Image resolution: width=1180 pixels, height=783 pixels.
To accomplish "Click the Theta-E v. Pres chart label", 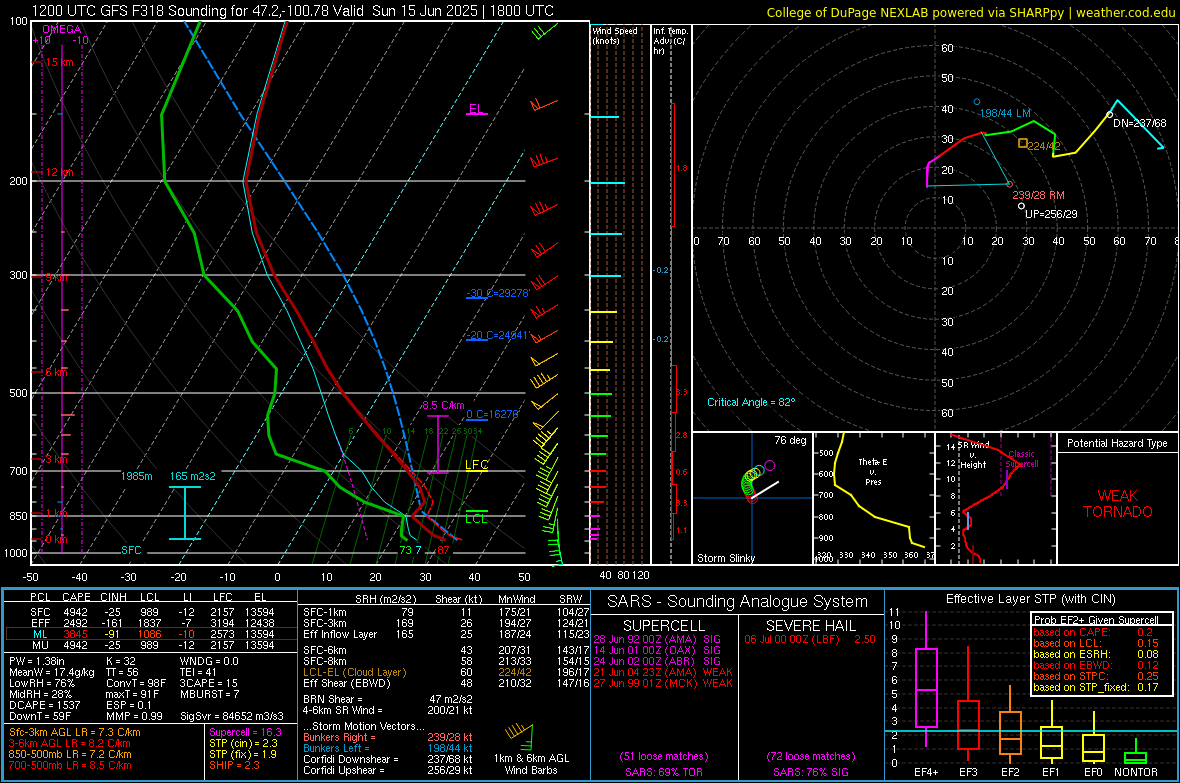I will click(873, 471).
